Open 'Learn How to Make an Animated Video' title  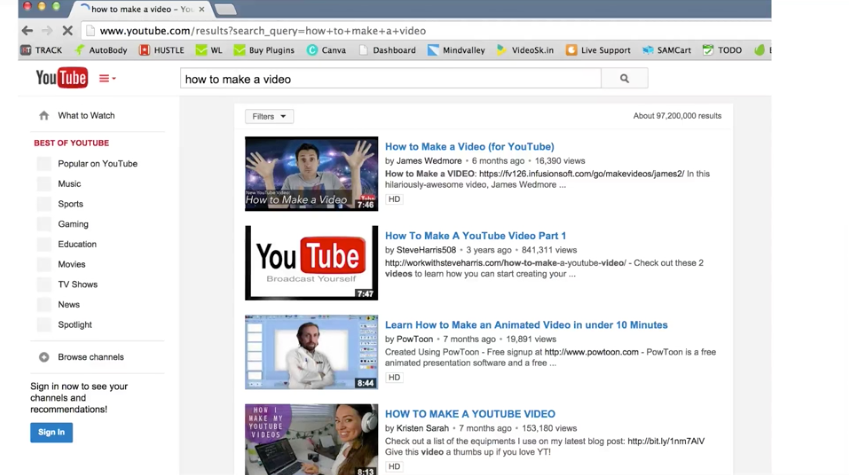[x=526, y=325]
